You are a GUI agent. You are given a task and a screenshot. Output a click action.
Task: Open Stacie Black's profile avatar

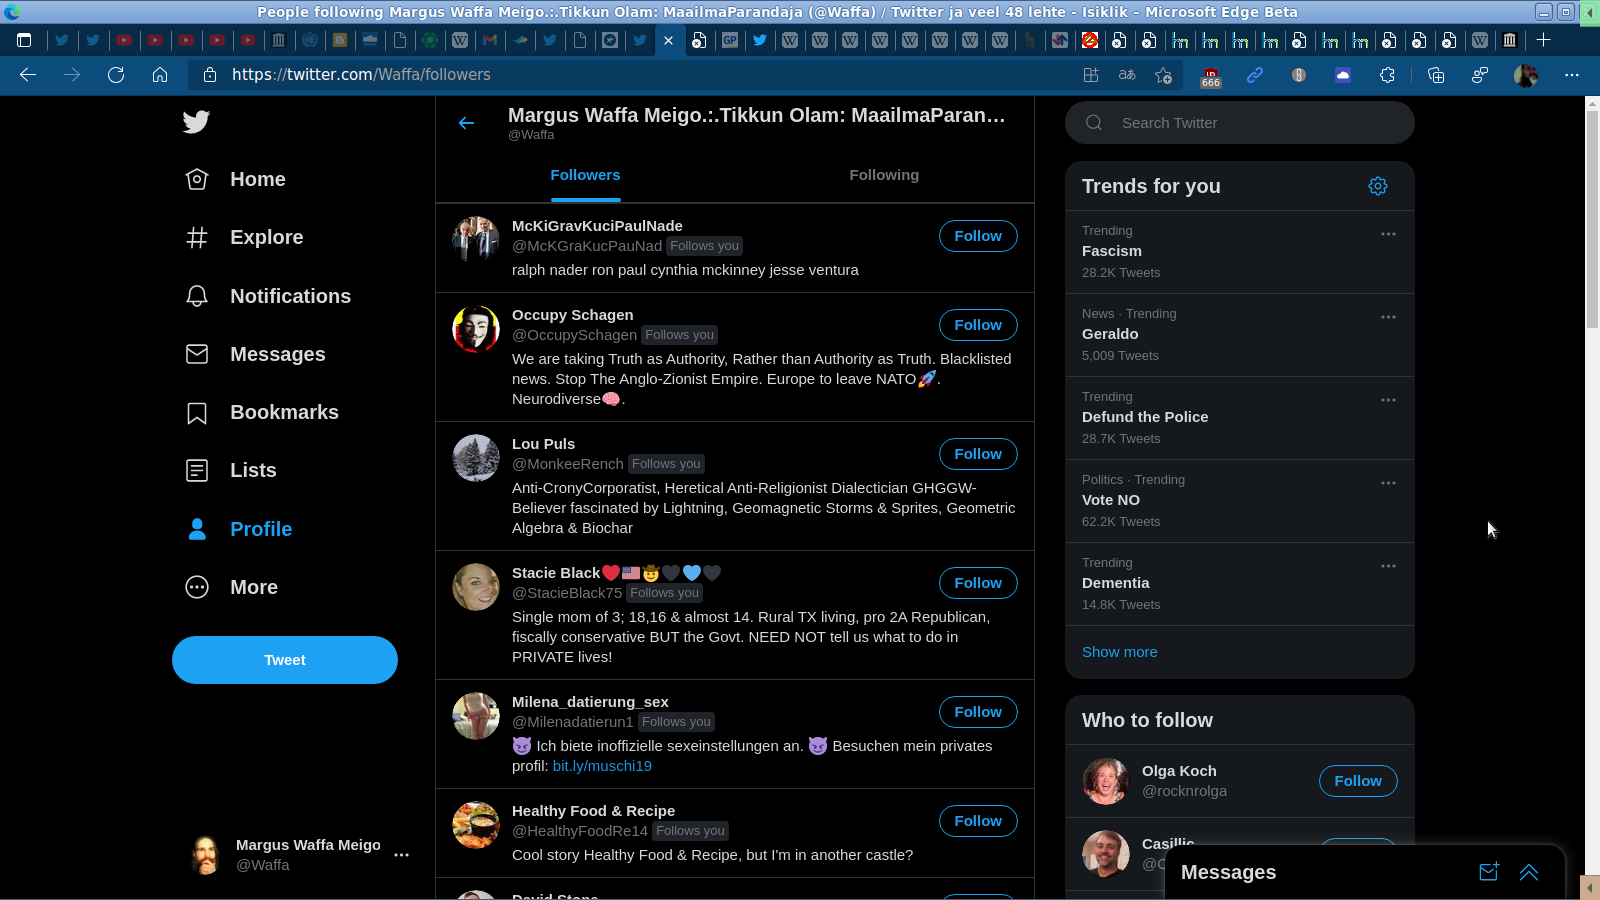(x=476, y=587)
